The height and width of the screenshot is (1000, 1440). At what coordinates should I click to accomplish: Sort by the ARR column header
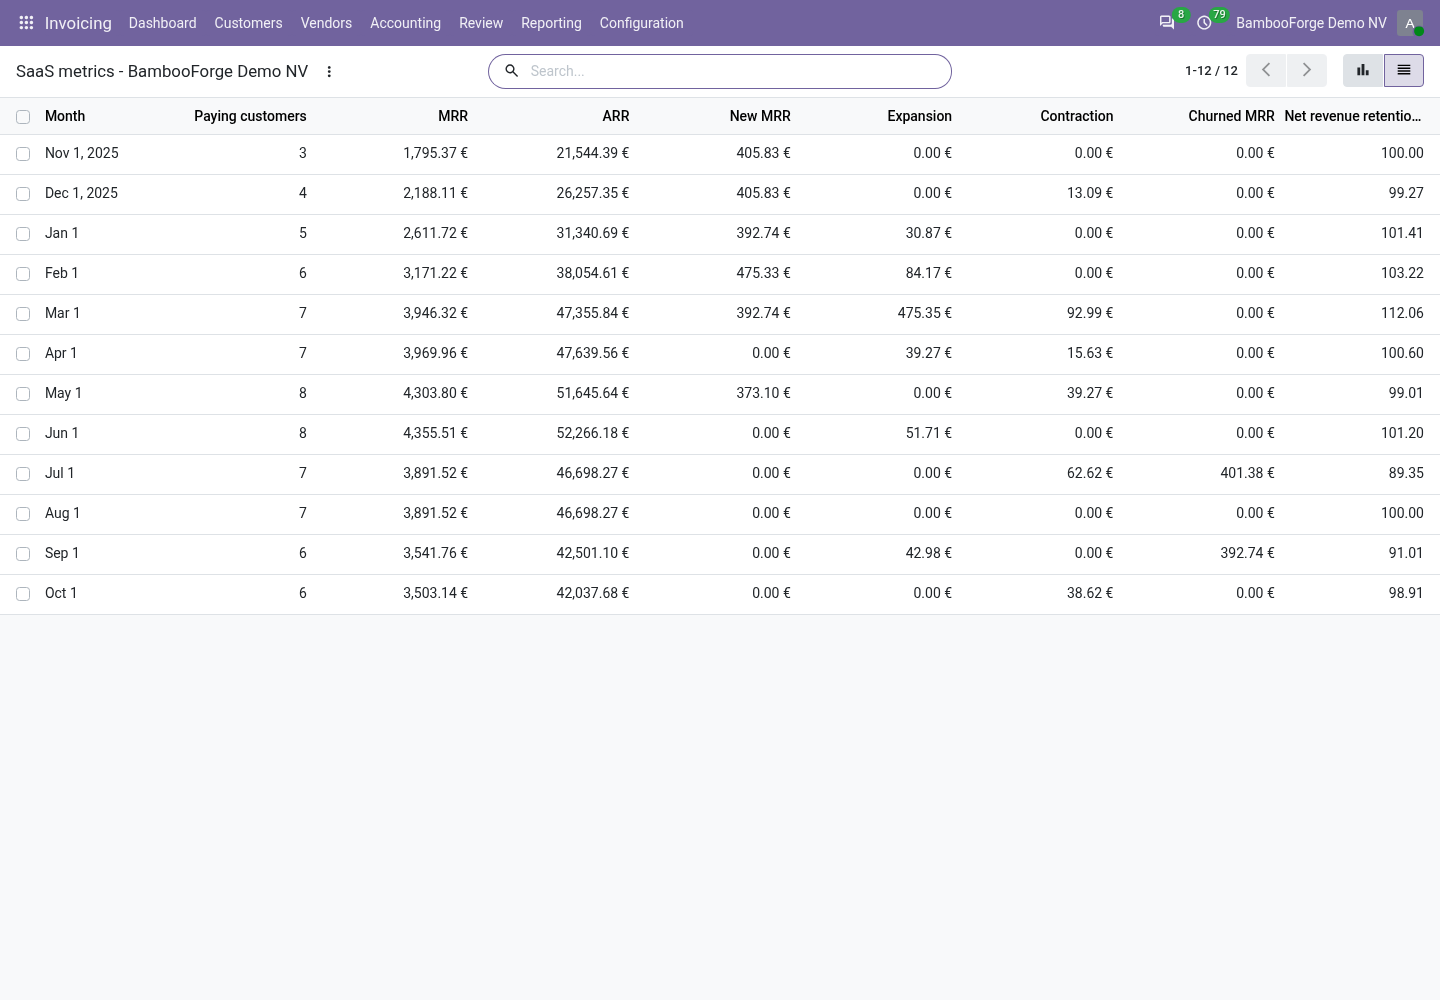pos(616,116)
